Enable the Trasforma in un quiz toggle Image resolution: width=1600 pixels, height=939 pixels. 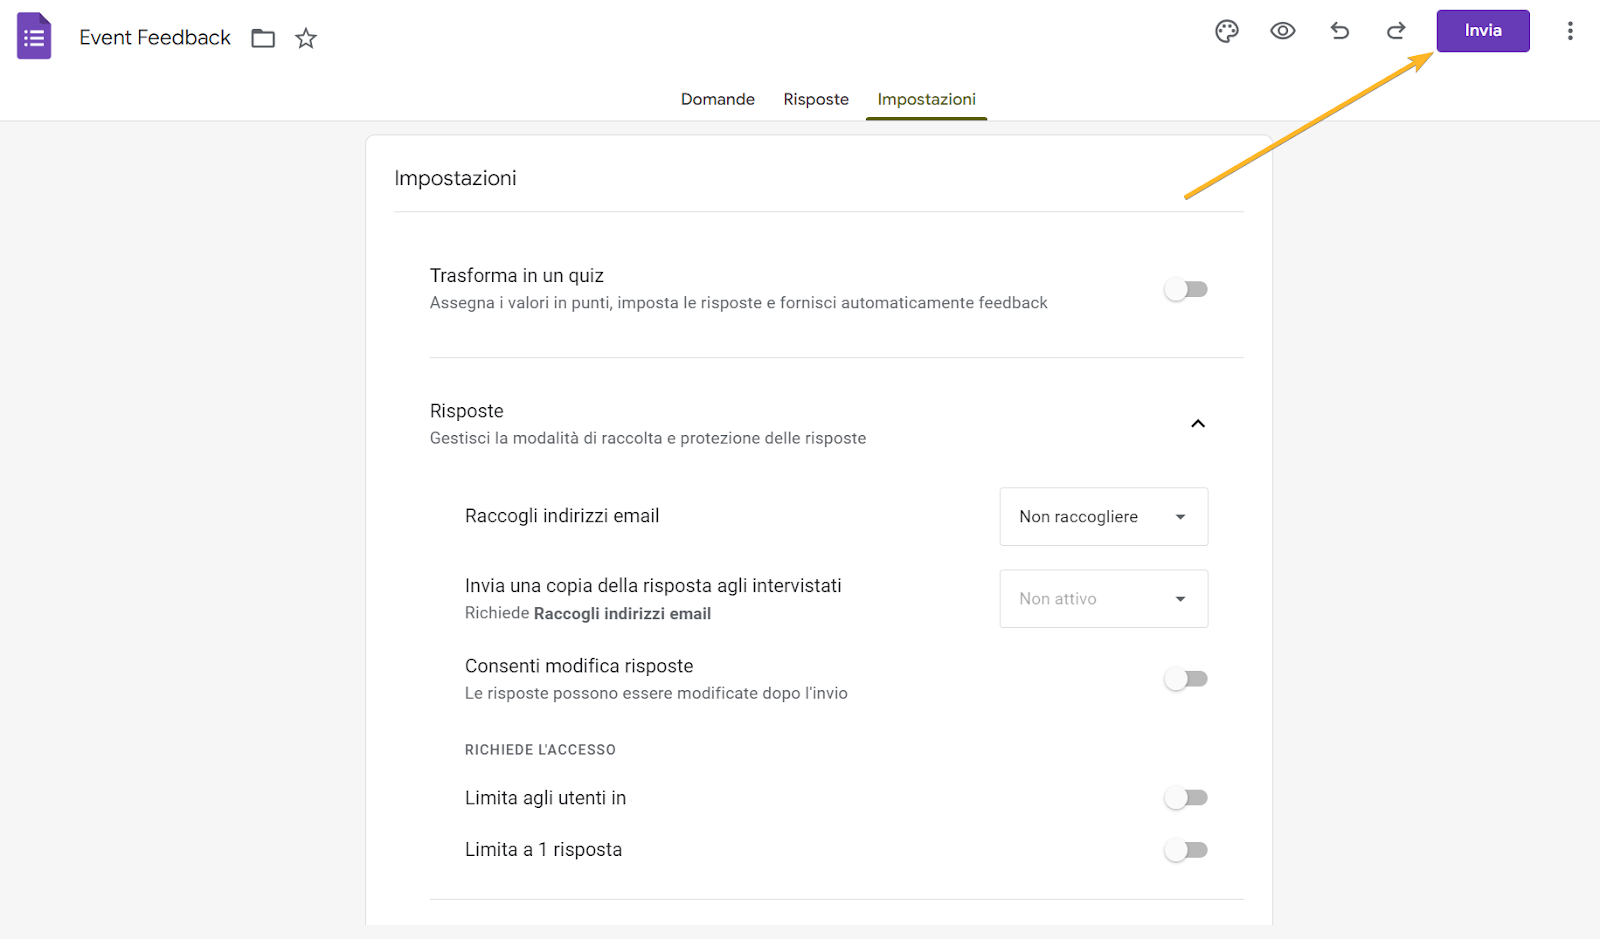1186,290
